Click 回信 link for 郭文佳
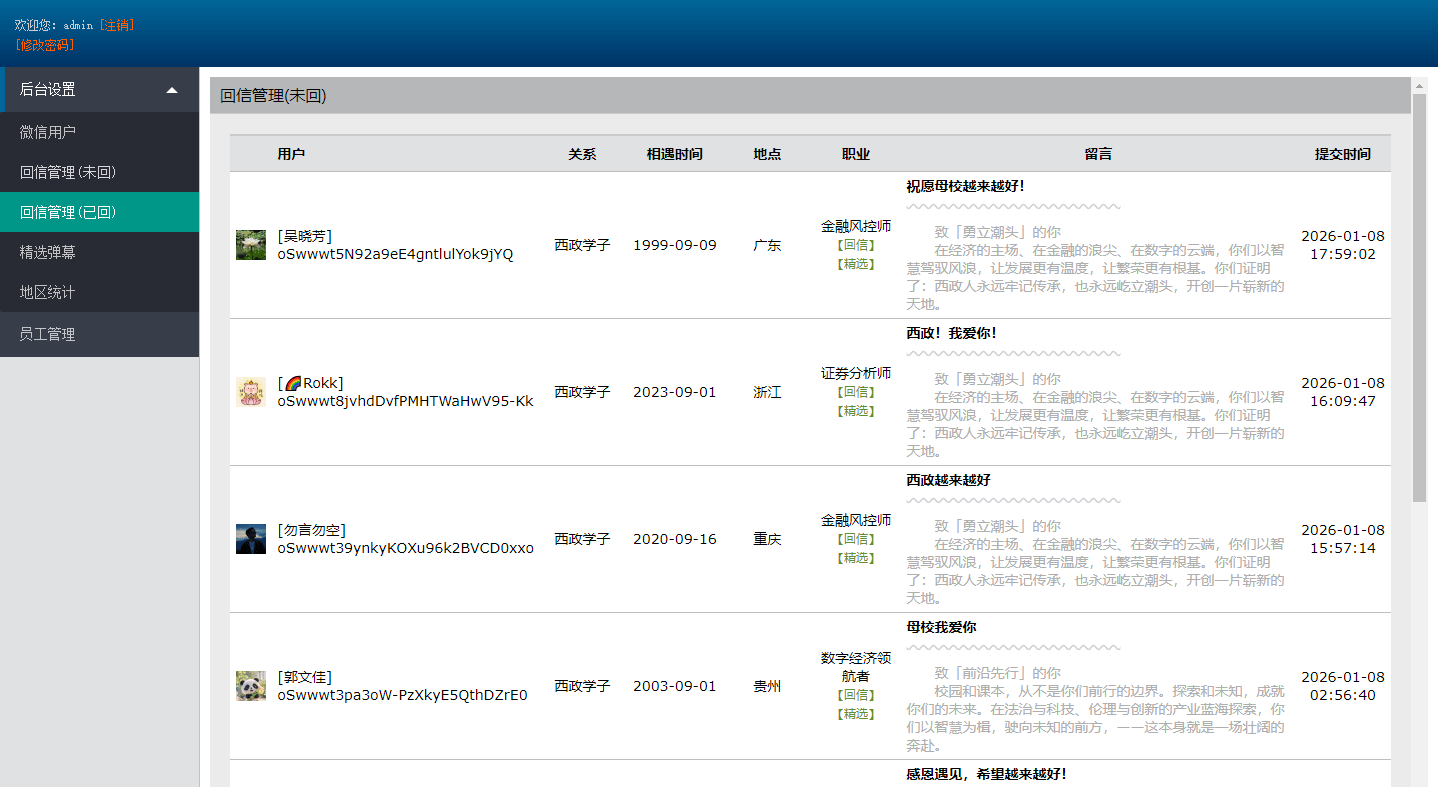The image size is (1438, 787). 855,695
